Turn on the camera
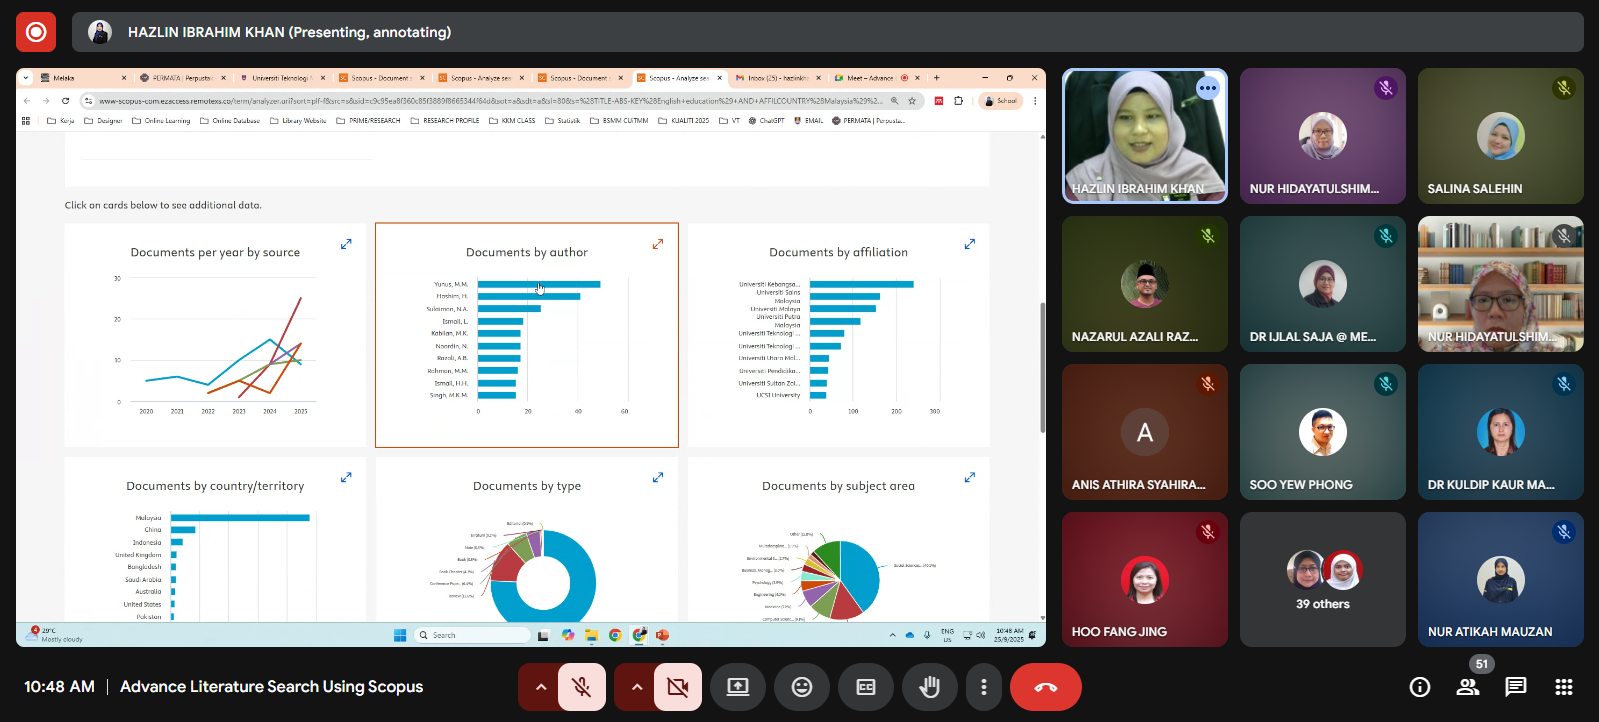 [x=677, y=687]
